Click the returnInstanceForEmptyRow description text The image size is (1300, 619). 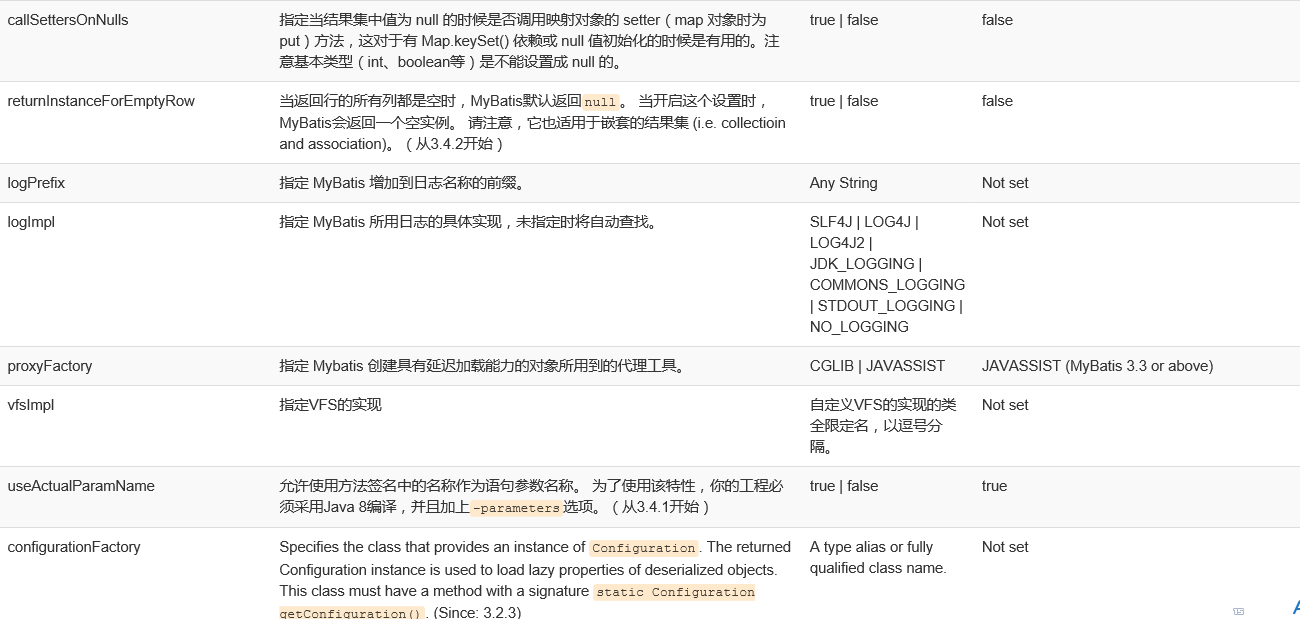(x=532, y=122)
